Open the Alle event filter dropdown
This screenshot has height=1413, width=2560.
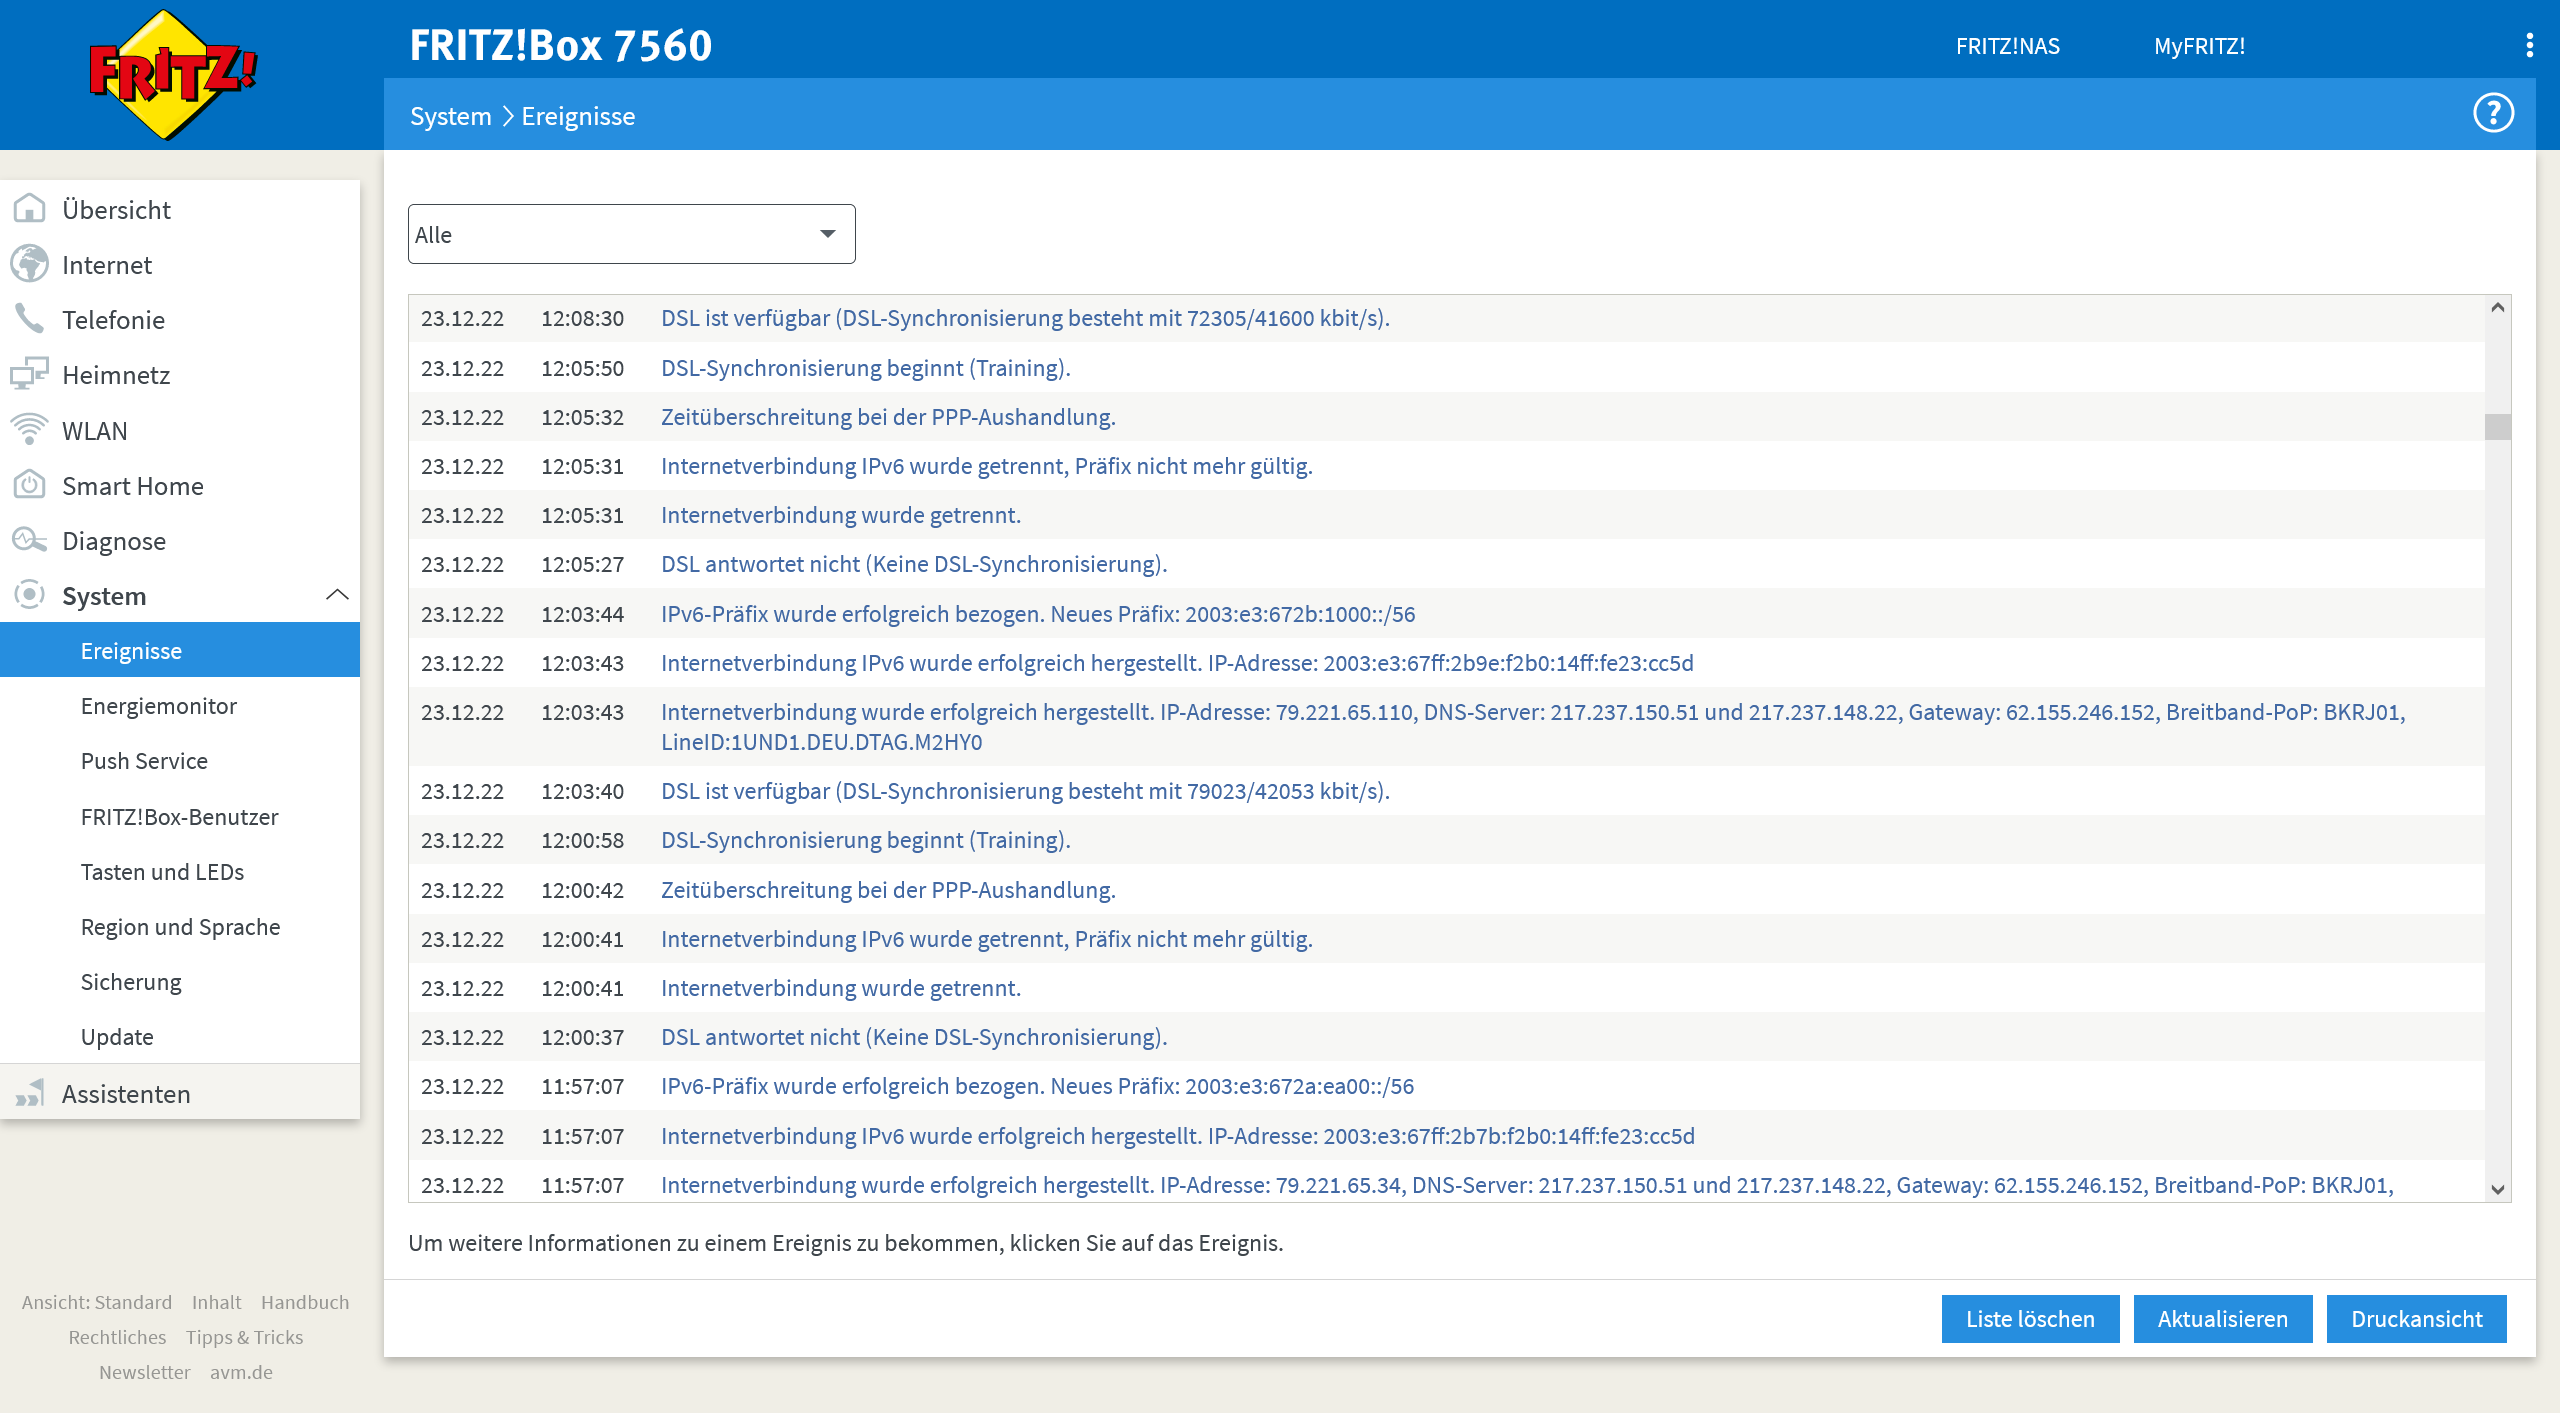click(x=631, y=234)
